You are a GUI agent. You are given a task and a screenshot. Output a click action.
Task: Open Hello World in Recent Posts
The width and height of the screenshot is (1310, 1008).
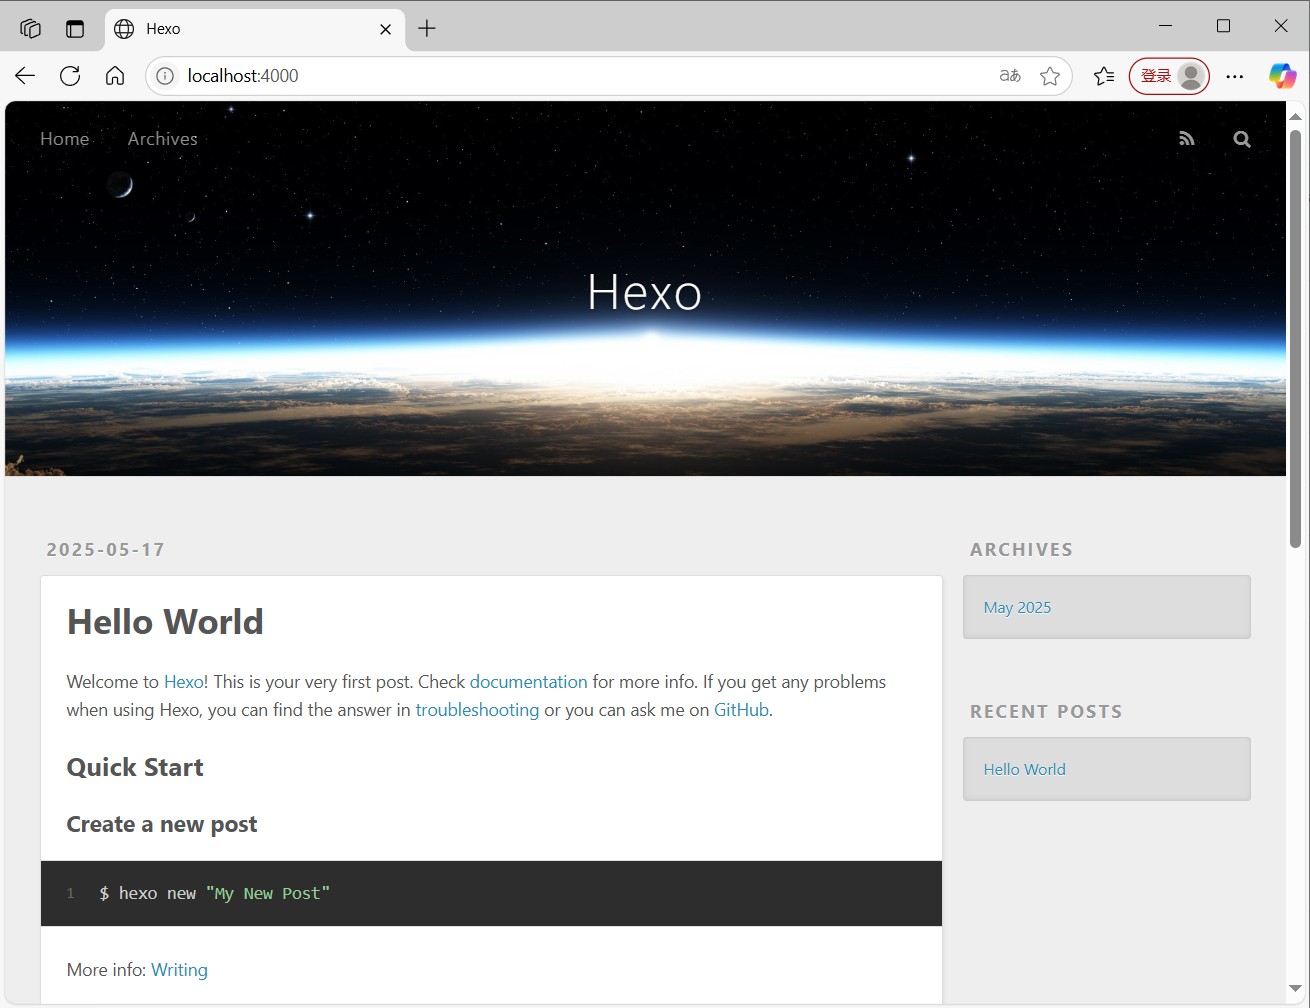coord(1024,769)
